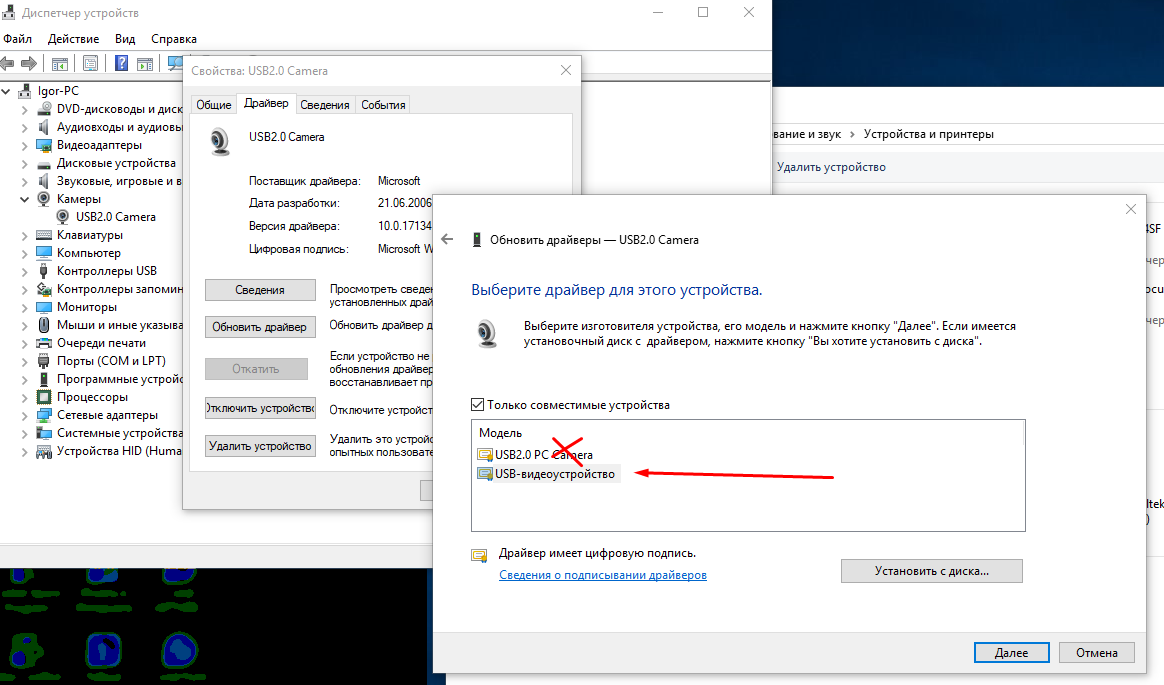Click the show/hide console tree toolbar icon
The width and height of the screenshot is (1164, 685).
[x=59, y=64]
